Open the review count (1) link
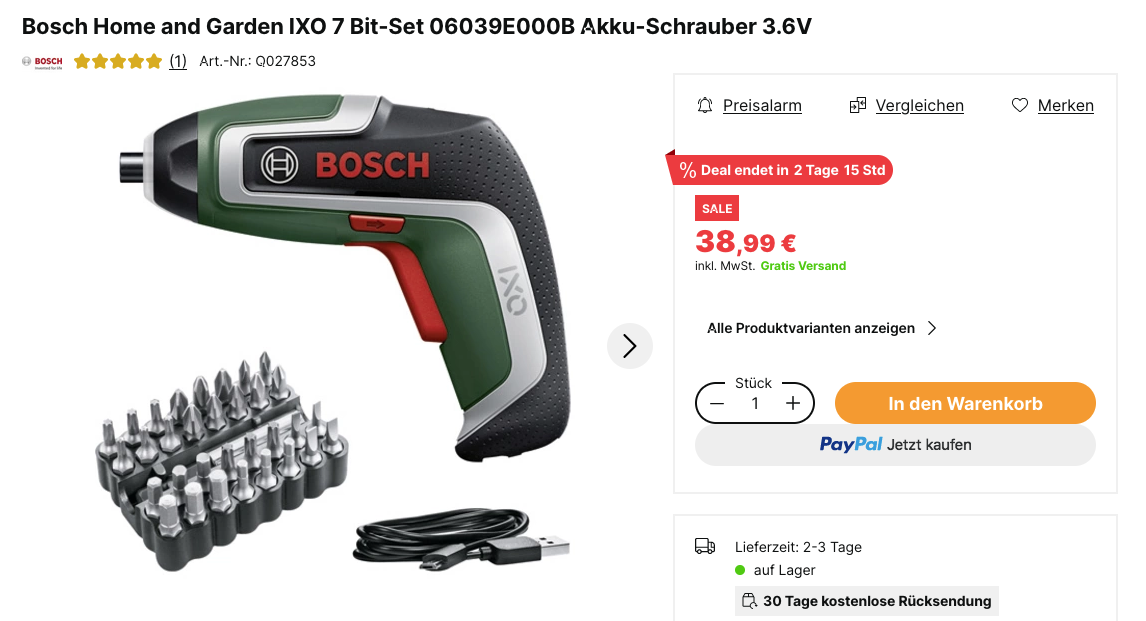 [178, 61]
